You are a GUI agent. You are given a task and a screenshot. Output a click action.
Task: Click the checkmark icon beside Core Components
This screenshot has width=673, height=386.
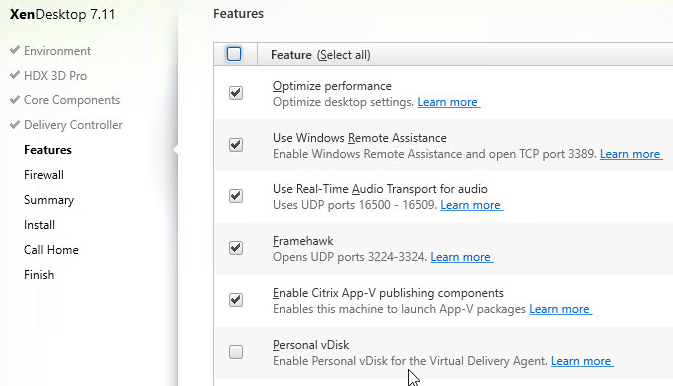click(15, 99)
